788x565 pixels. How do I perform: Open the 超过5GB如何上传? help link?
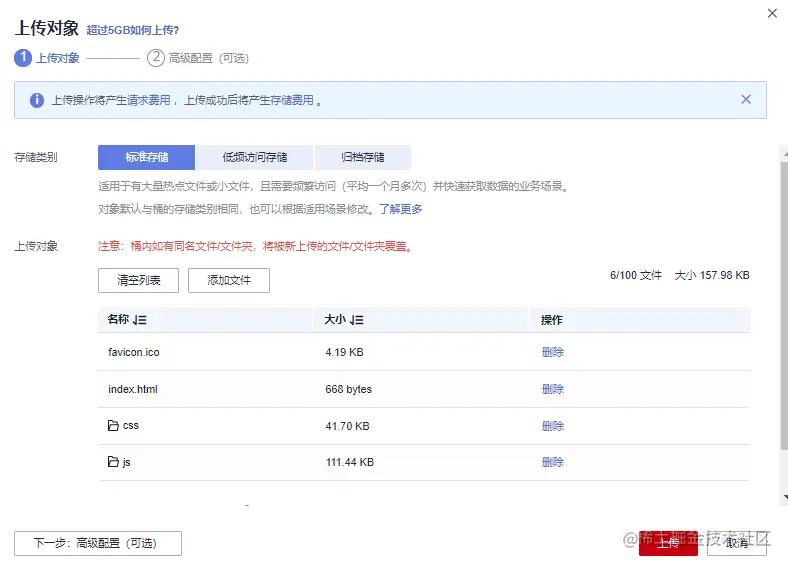point(133,30)
